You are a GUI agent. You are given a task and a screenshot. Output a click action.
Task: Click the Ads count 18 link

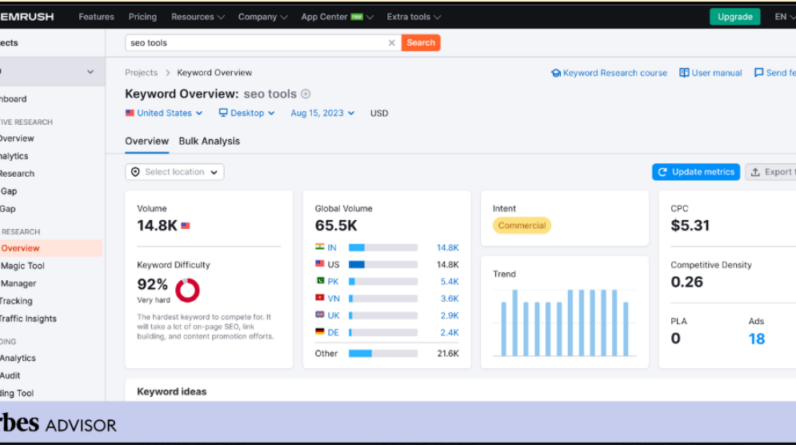[x=756, y=339]
